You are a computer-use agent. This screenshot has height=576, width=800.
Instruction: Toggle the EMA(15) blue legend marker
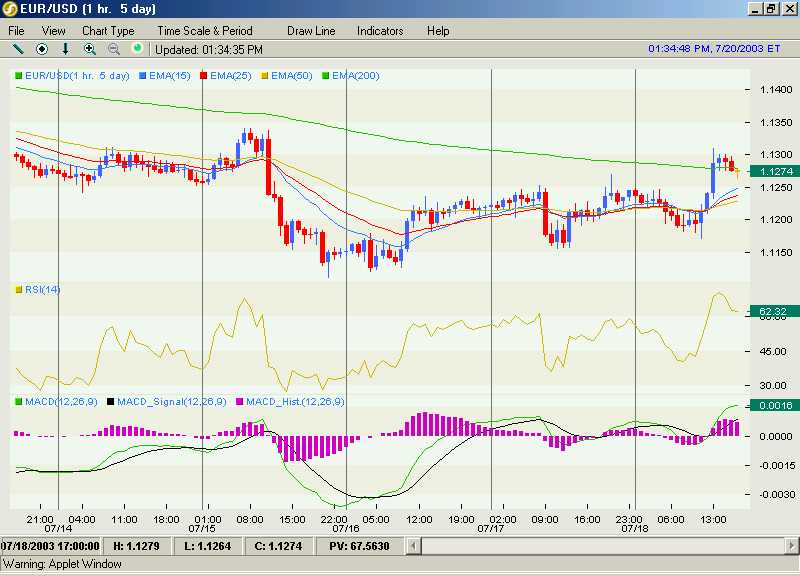[143, 76]
